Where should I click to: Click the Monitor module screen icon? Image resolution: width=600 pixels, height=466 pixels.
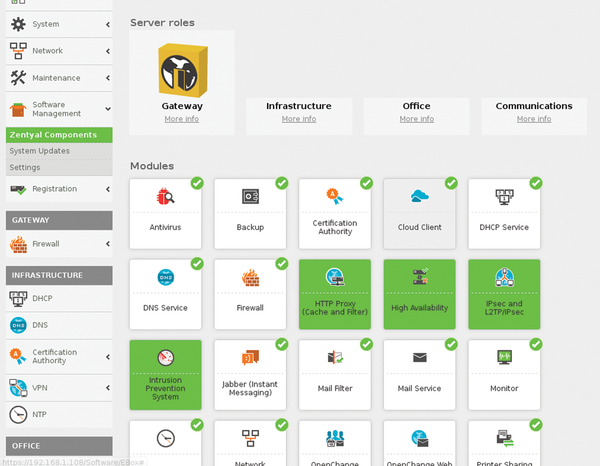coord(504,357)
